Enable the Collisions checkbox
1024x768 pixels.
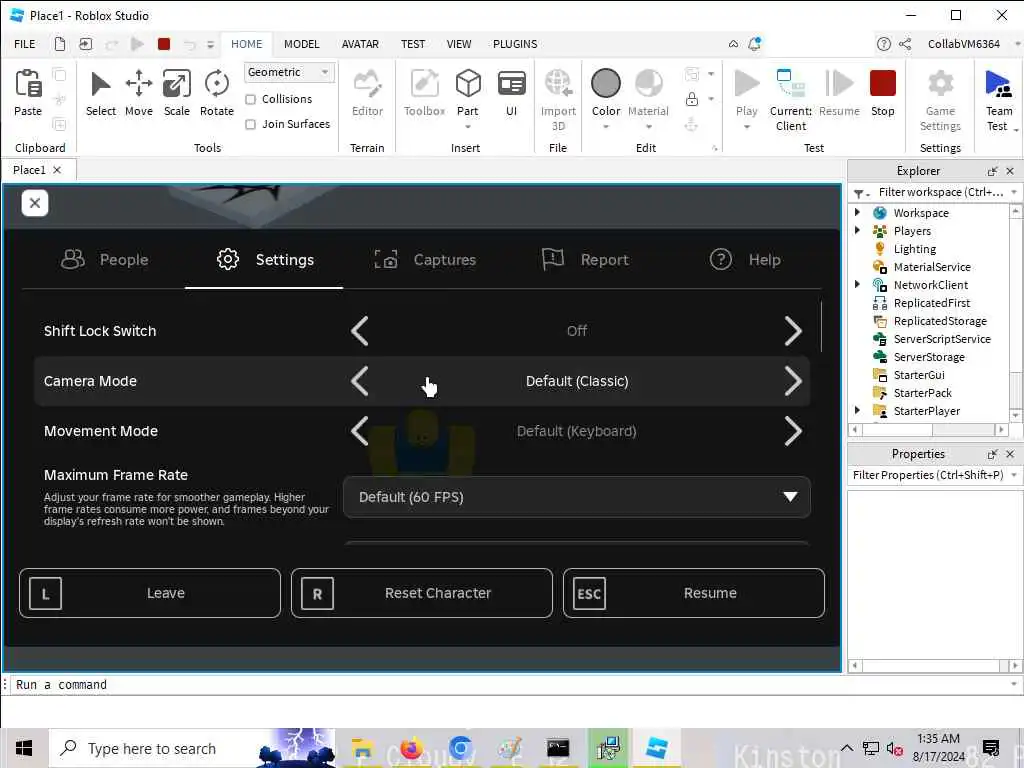point(250,99)
